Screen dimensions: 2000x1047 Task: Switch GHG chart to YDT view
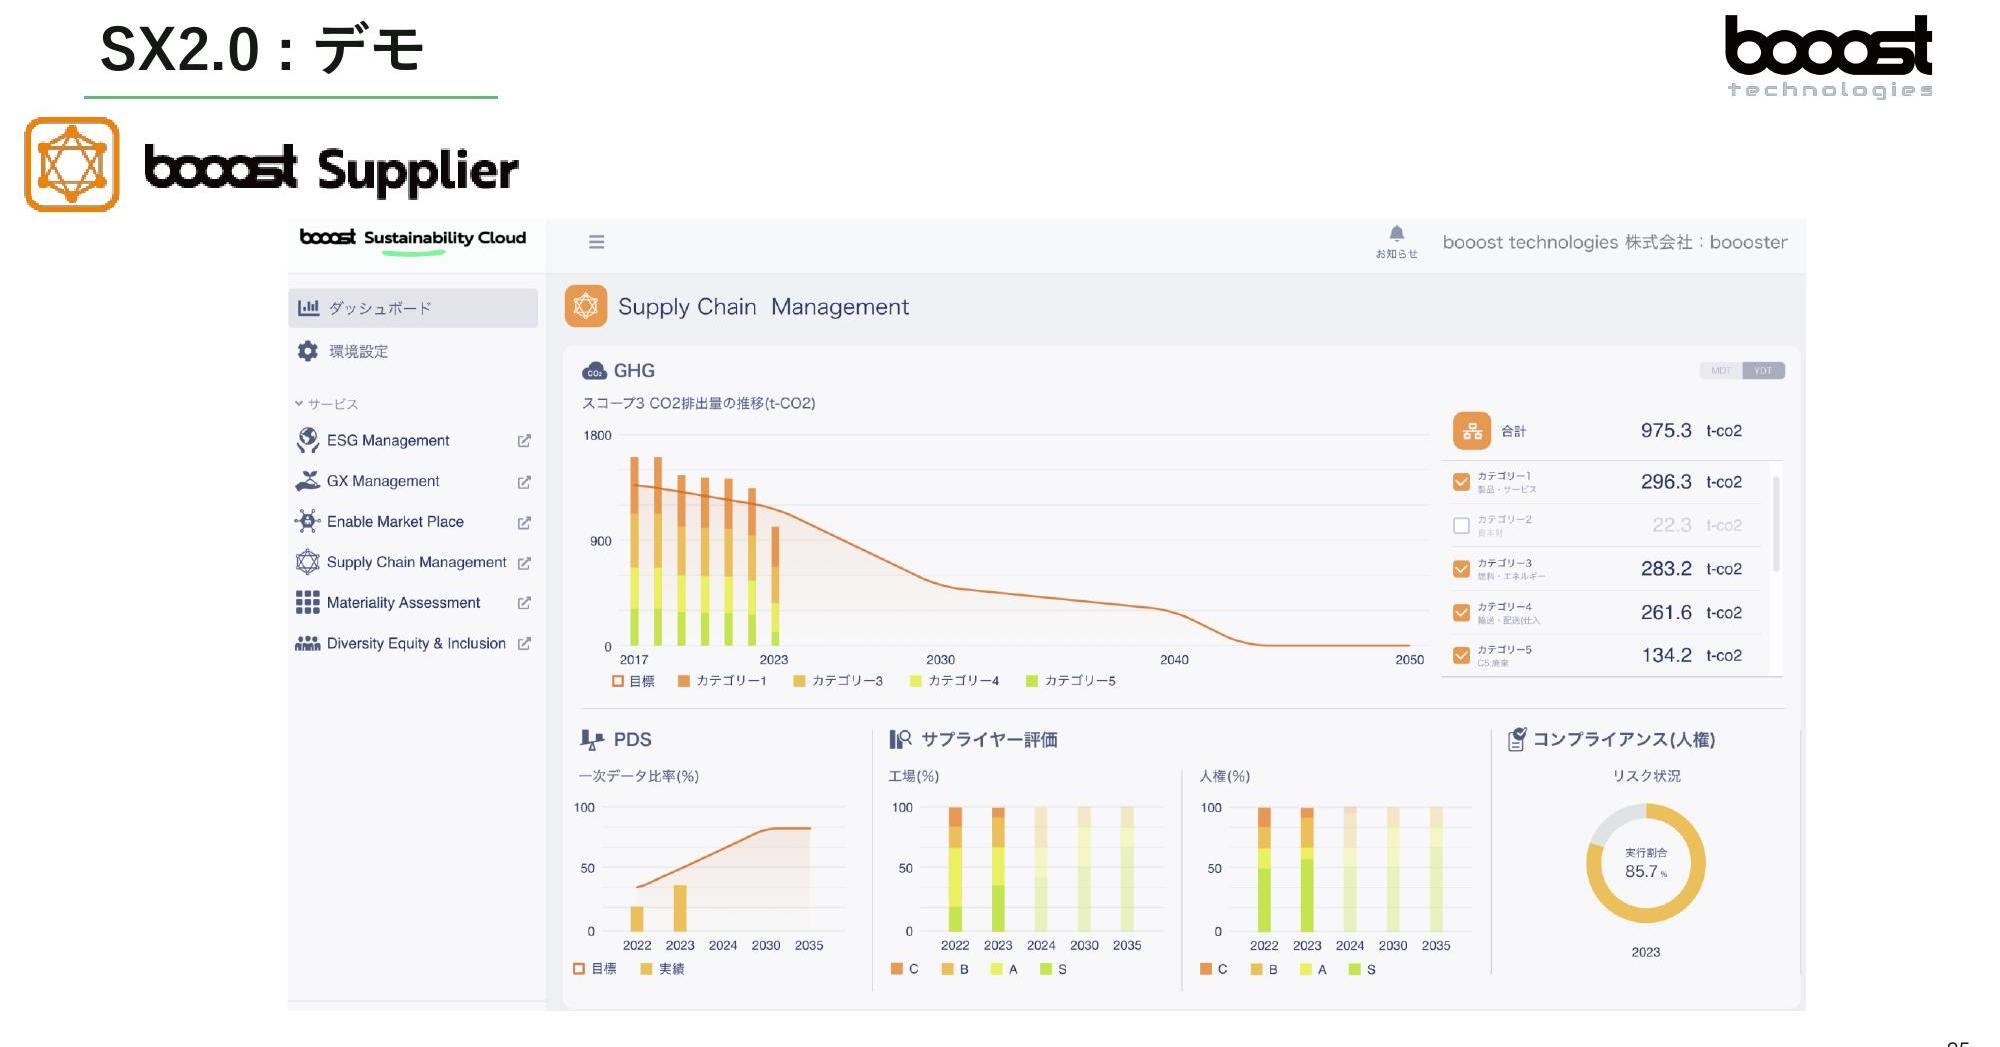coord(1763,371)
